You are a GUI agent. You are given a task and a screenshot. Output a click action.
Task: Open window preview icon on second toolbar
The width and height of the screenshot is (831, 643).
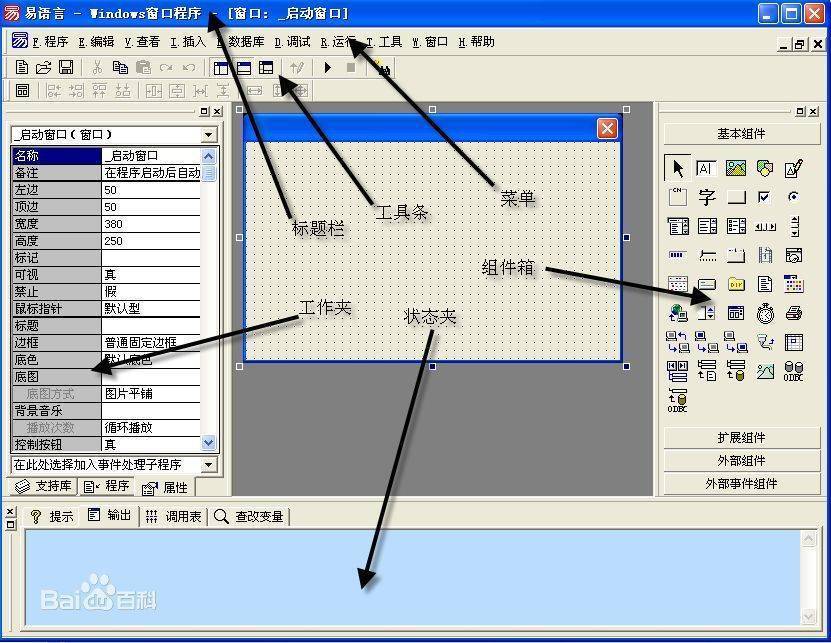[22, 91]
